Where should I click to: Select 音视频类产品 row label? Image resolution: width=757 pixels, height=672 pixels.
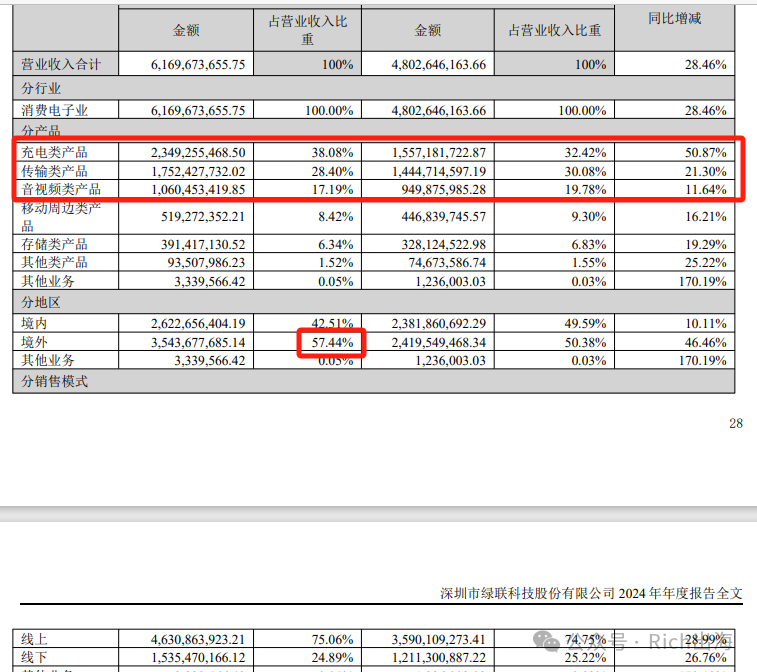[61, 189]
